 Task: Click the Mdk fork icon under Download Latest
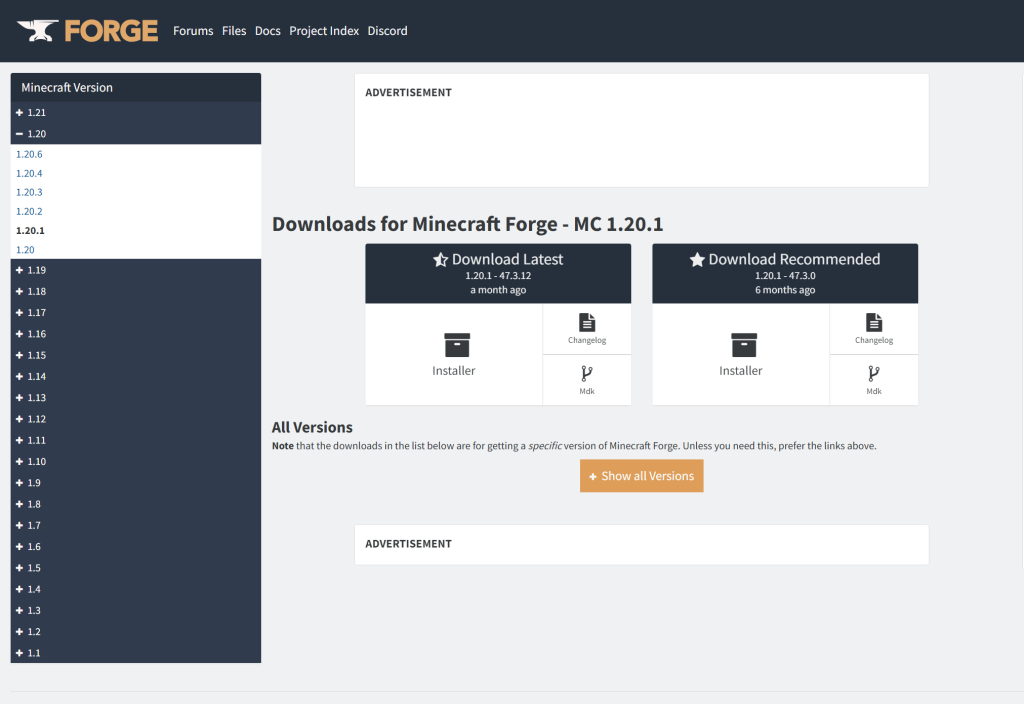[587, 374]
